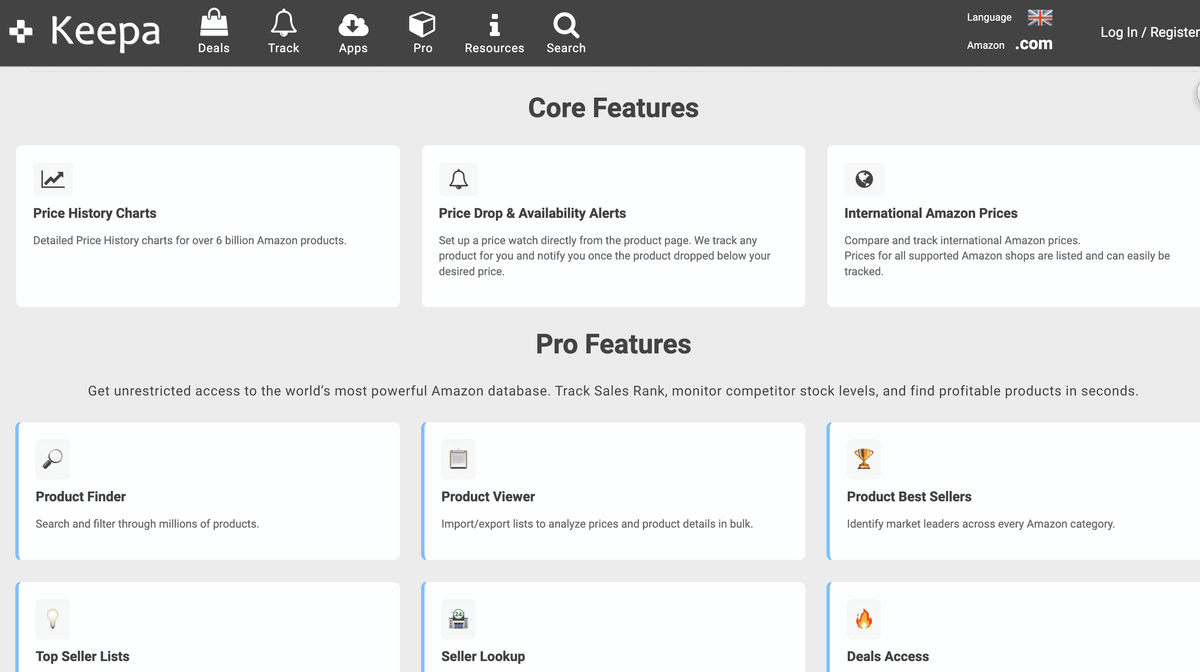Open the Deals shopping bag icon
Image resolution: width=1200 pixels, height=672 pixels.
click(214, 22)
